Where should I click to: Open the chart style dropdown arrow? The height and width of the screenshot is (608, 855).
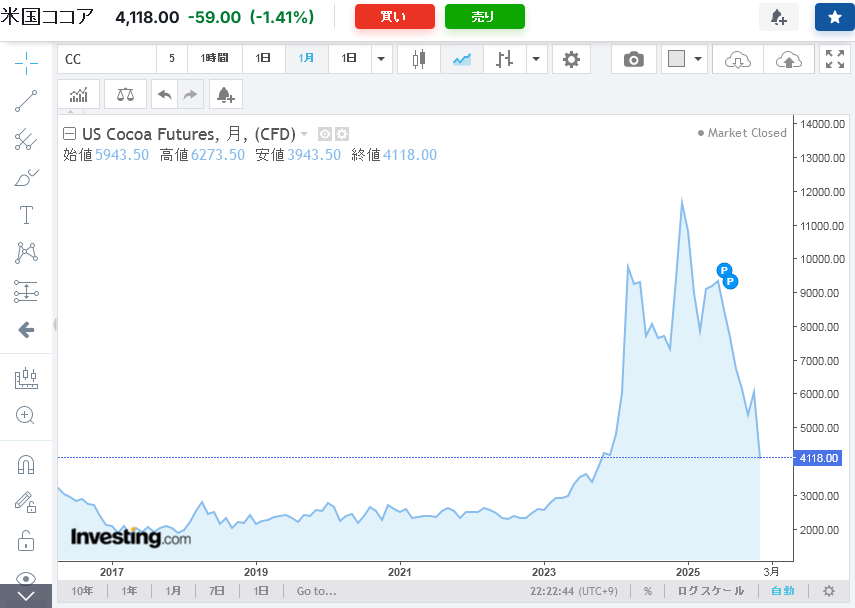coord(537,59)
